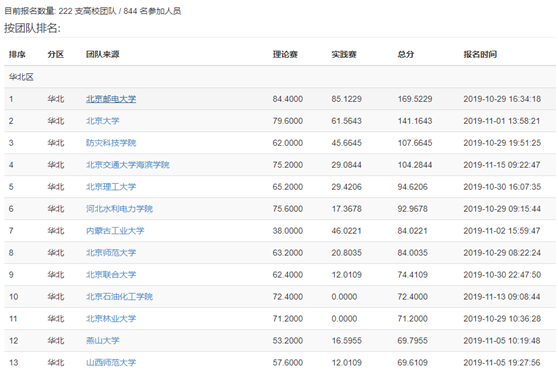Click total score 141.1643
This screenshot has height=371, width=558.
pyautogui.click(x=415, y=121)
